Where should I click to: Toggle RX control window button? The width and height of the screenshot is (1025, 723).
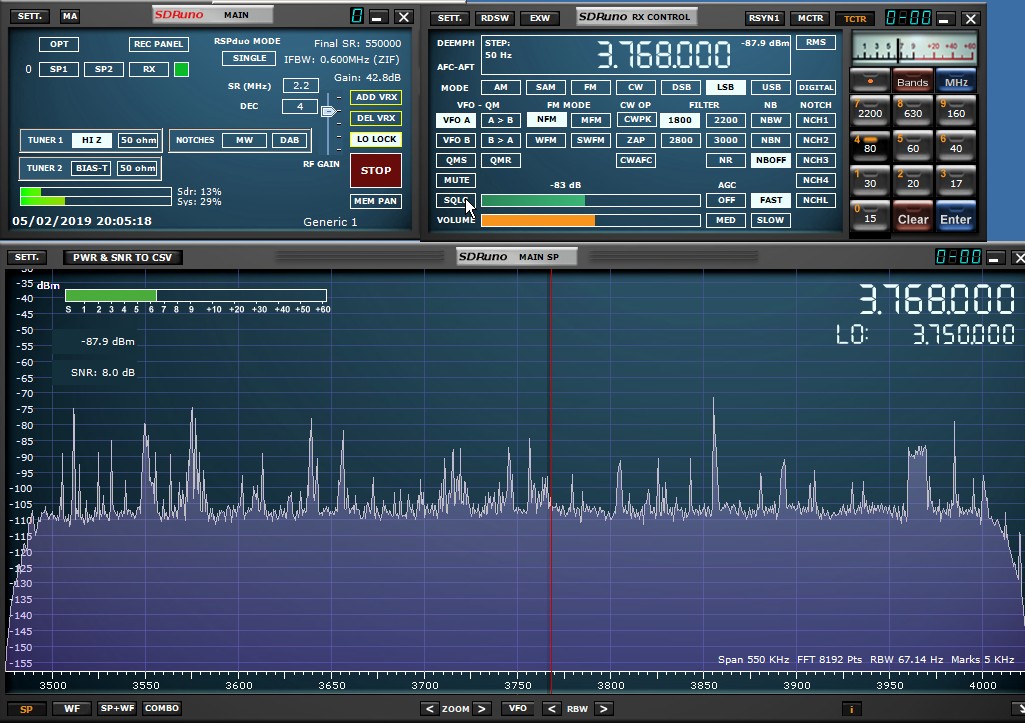[149, 69]
